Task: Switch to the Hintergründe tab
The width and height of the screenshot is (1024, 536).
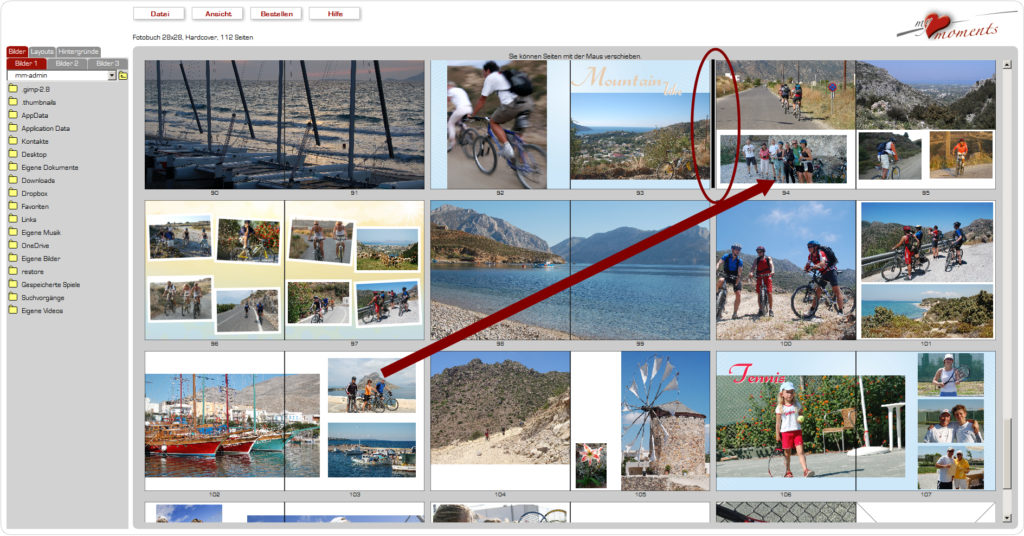Action: 78,51
